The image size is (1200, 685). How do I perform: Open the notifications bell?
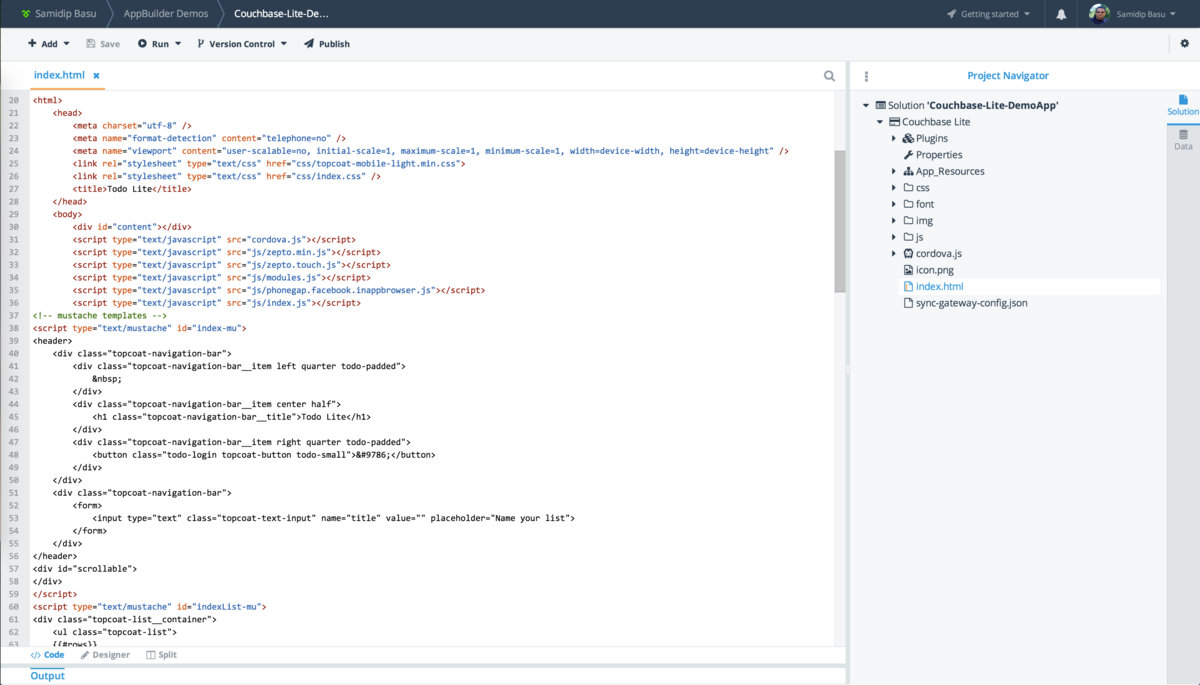(x=1061, y=14)
